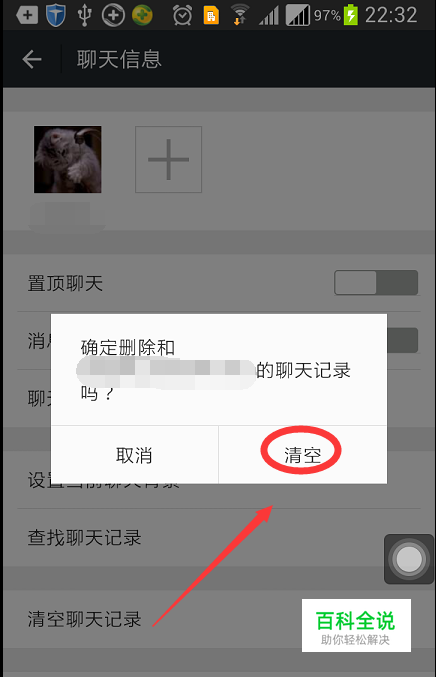
Task: Tap the 聊天信息 page title
Action: 119,59
